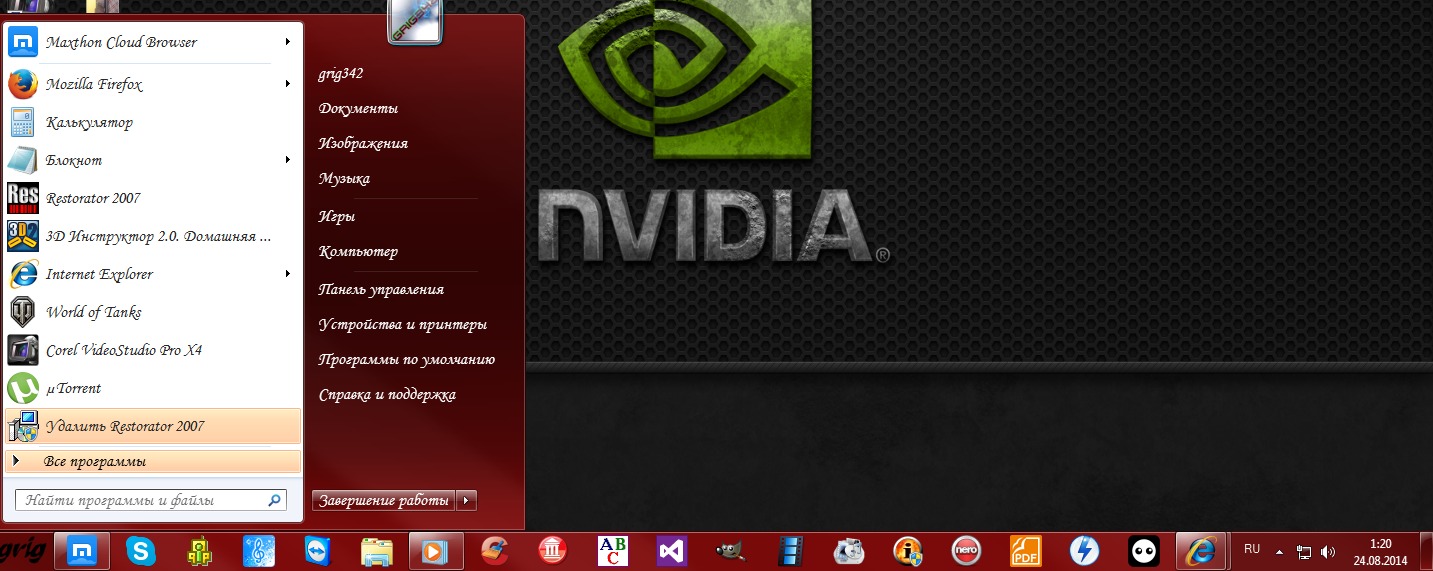Open the blue lightning bolt app on taskbar

coord(1084,551)
